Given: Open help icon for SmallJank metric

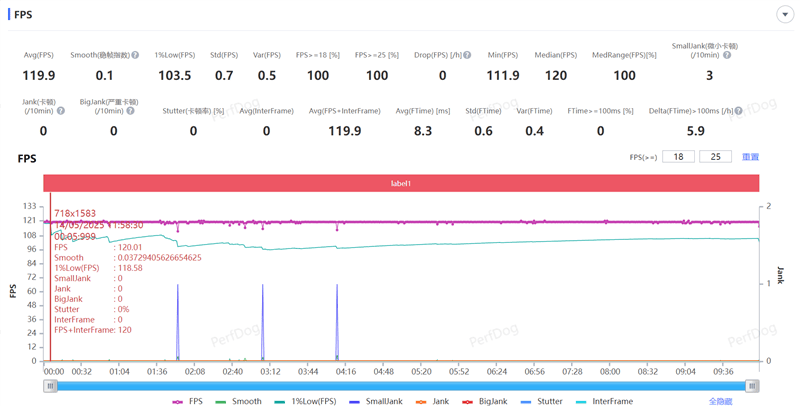Looking at the screenshot, I should 726,56.
